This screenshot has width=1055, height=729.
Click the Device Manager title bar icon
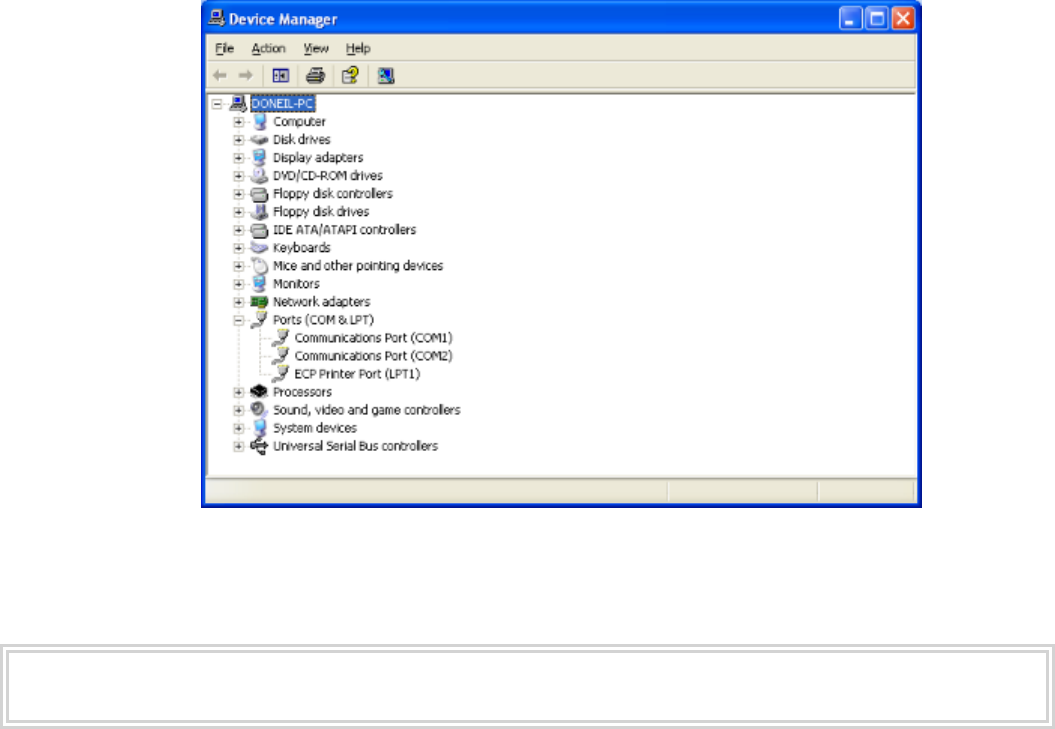(216, 18)
